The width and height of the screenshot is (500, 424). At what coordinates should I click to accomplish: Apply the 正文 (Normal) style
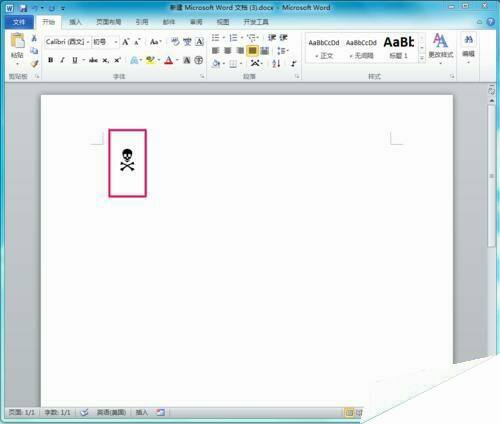324,48
